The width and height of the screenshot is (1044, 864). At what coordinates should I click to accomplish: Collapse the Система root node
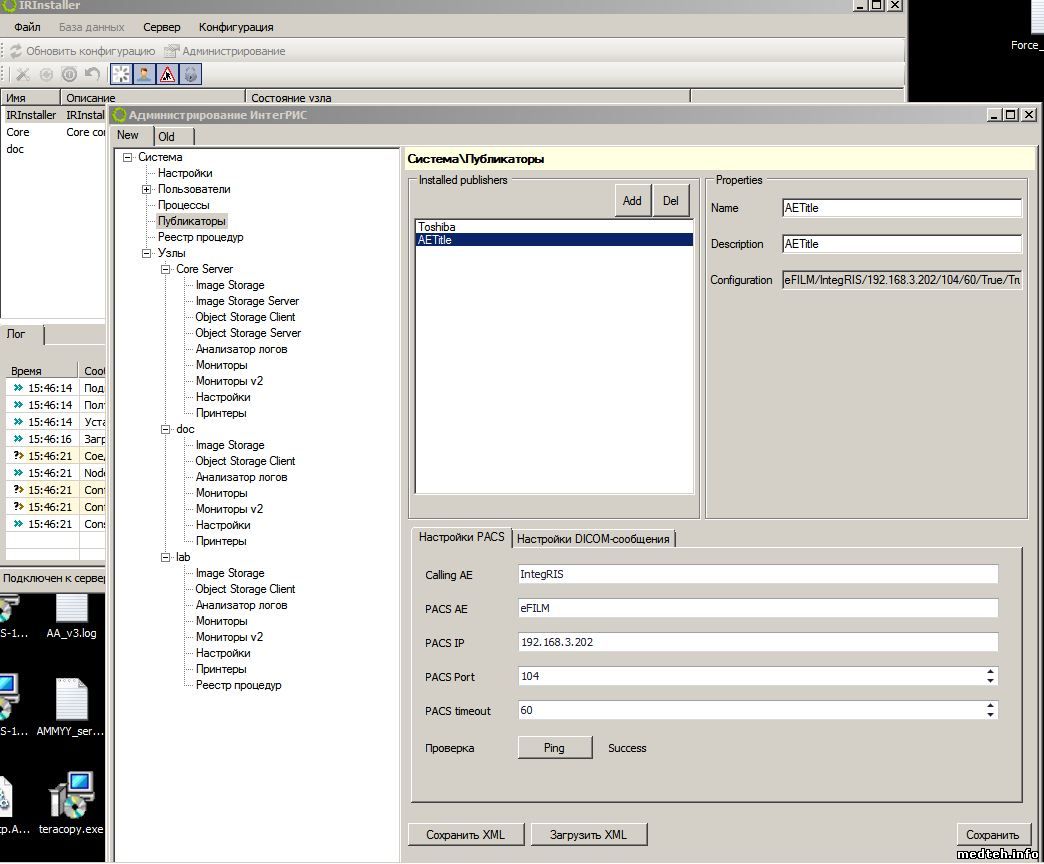click(x=127, y=157)
